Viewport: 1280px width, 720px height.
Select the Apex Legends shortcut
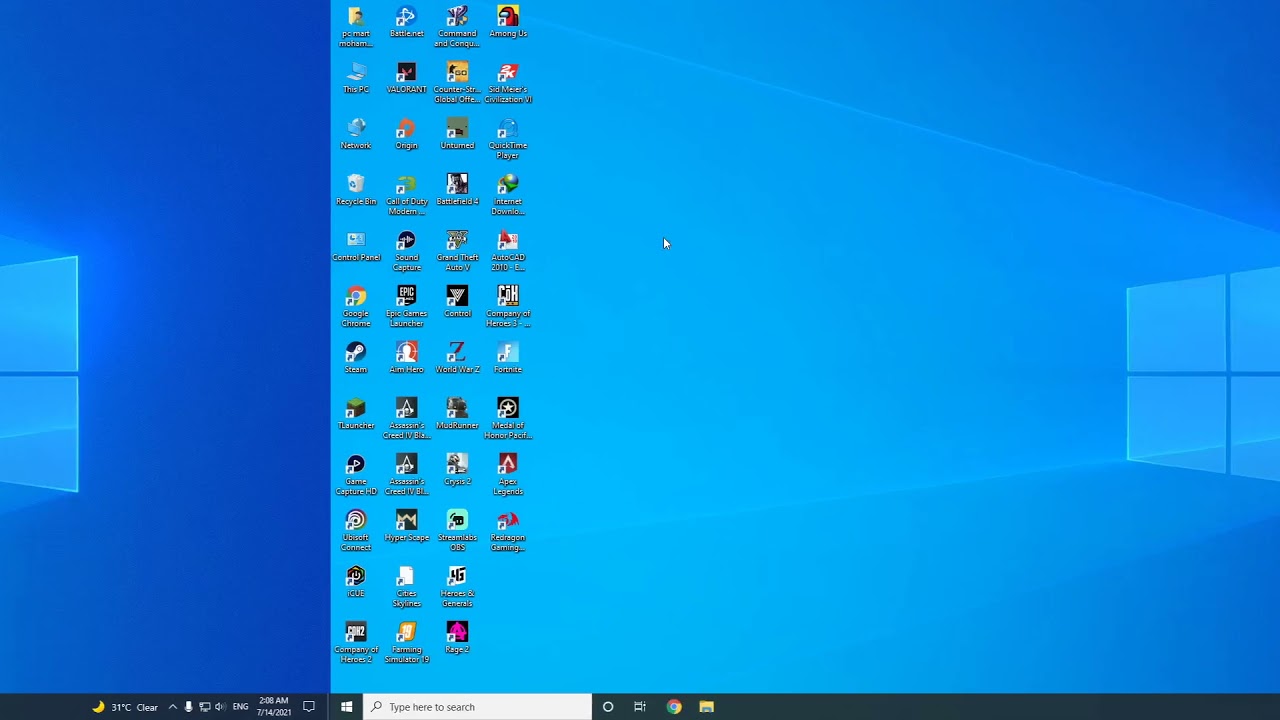click(x=508, y=475)
